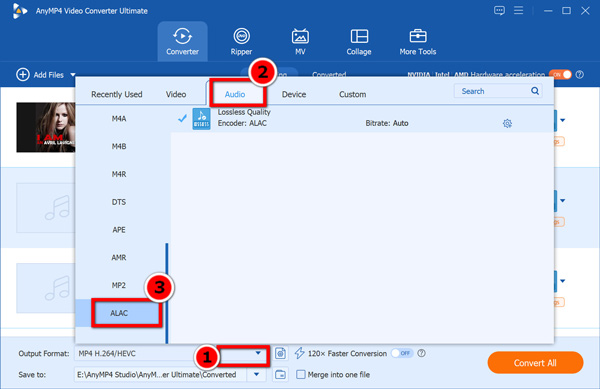Image resolution: width=600 pixels, height=389 pixels.
Task: Click the Add Files button label
Action: pos(49,75)
